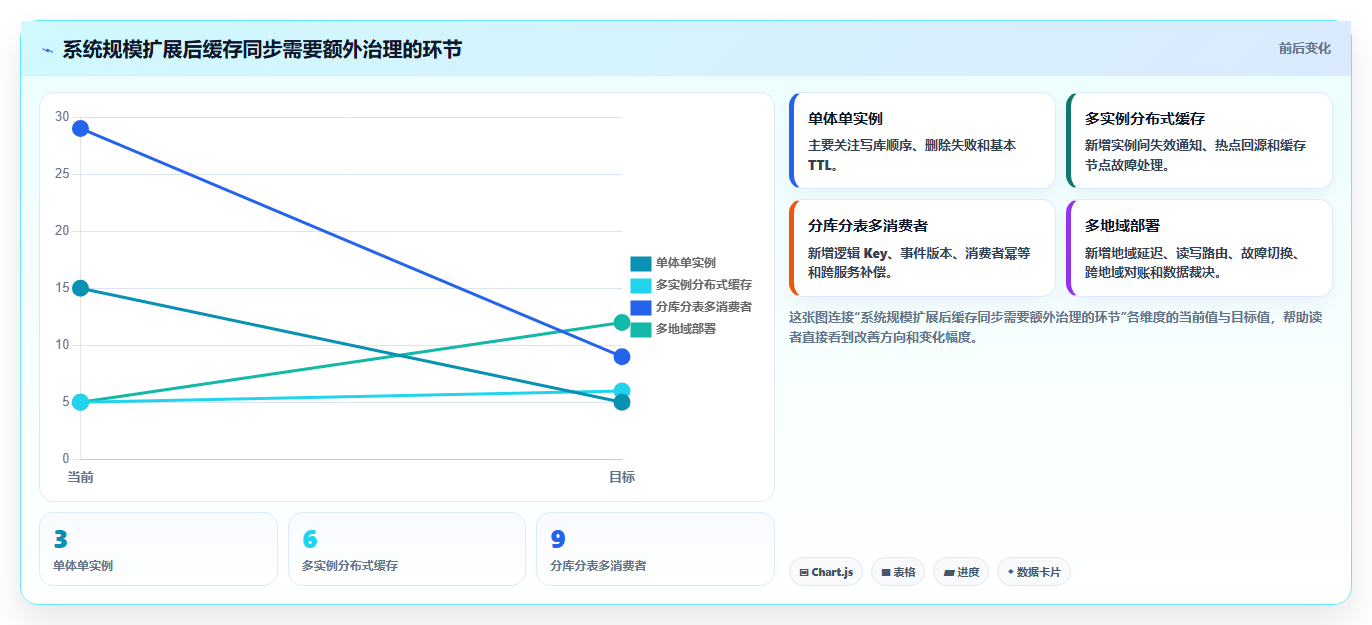Image resolution: width=1372 pixels, height=625 pixels.
Task: Toggle 单体单实例 legend color box
Action: coord(640,263)
